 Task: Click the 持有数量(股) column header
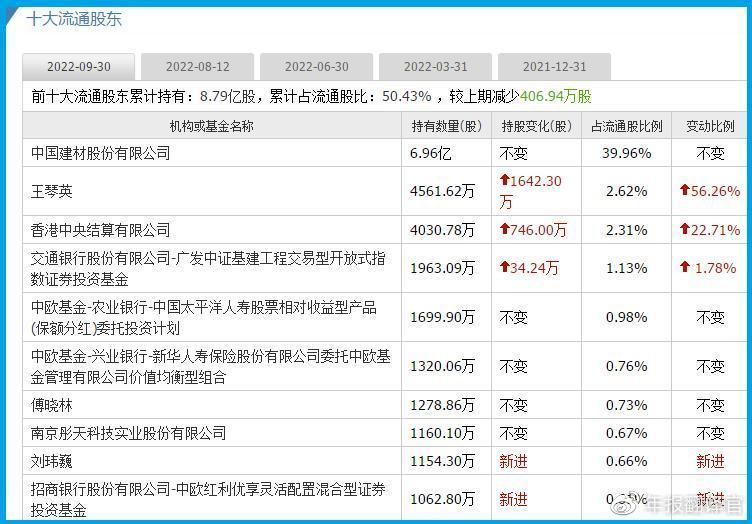pyautogui.click(x=446, y=126)
